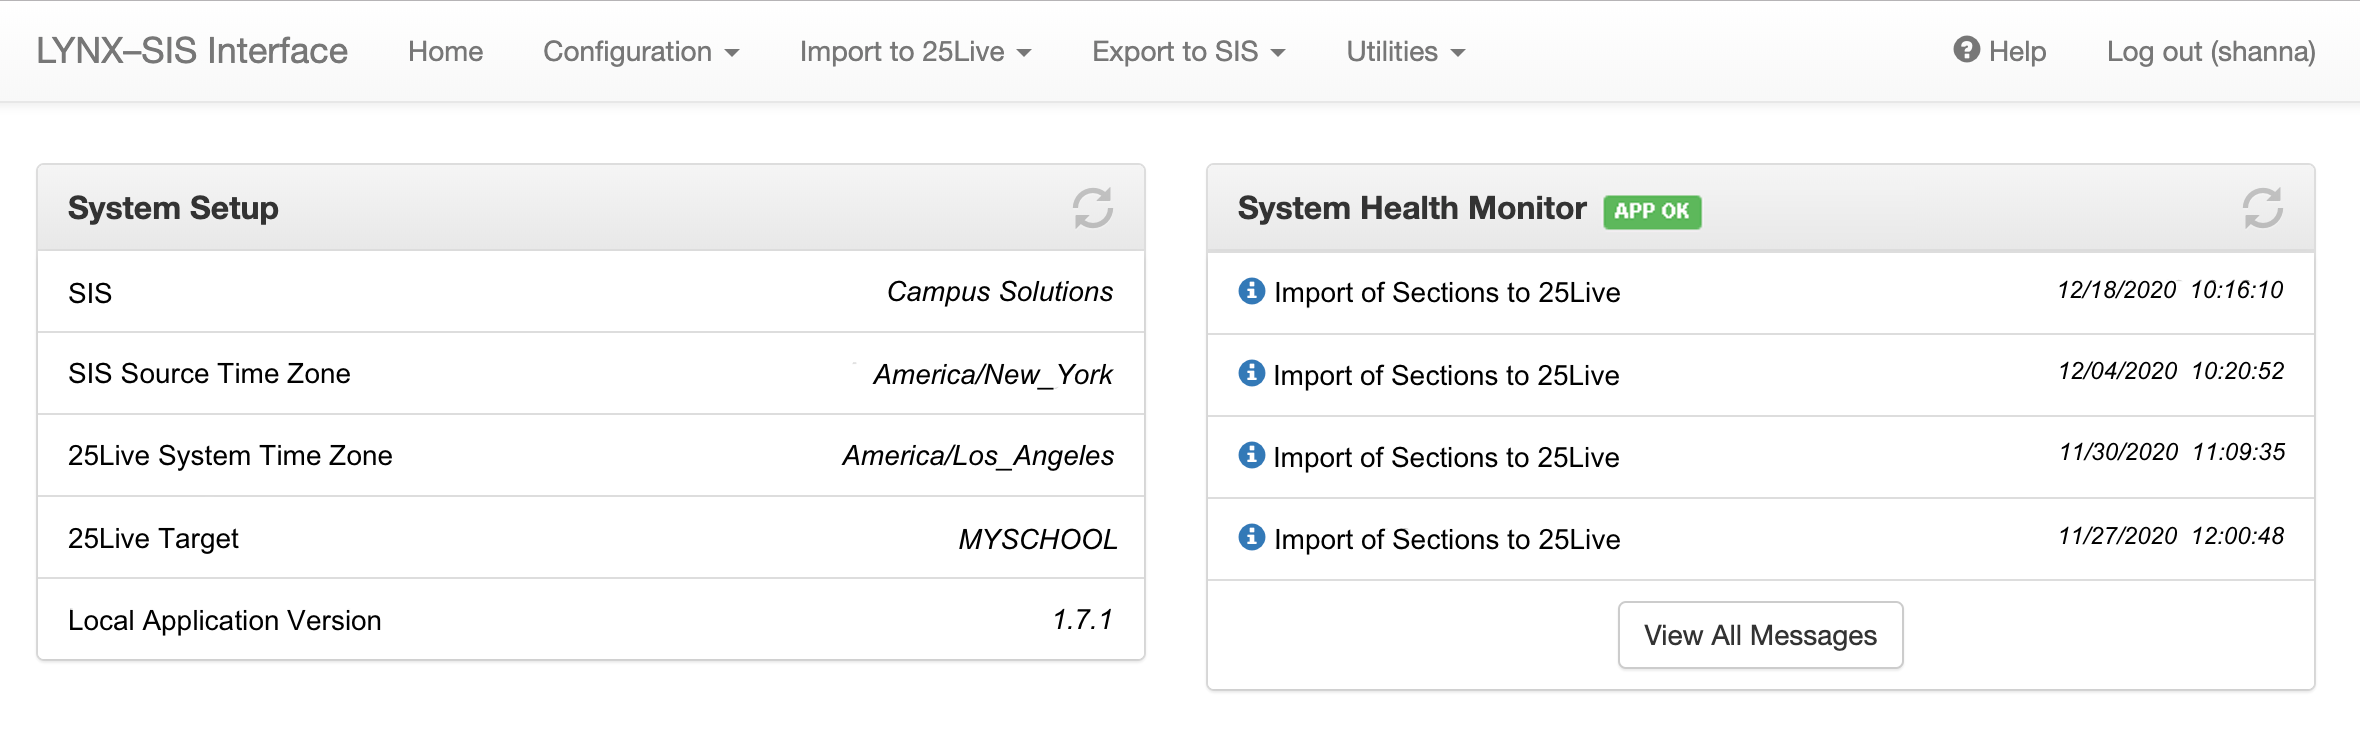This screenshot has height=739, width=2360.
Task: Click the 25Live Target label
Action: point(153,538)
